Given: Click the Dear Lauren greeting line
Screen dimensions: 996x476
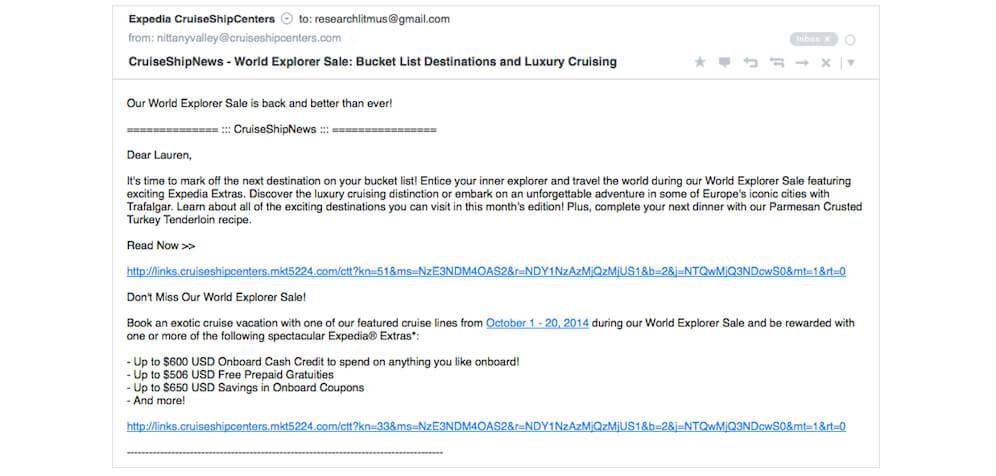Looking at the screenshot, I should (159, 155).
